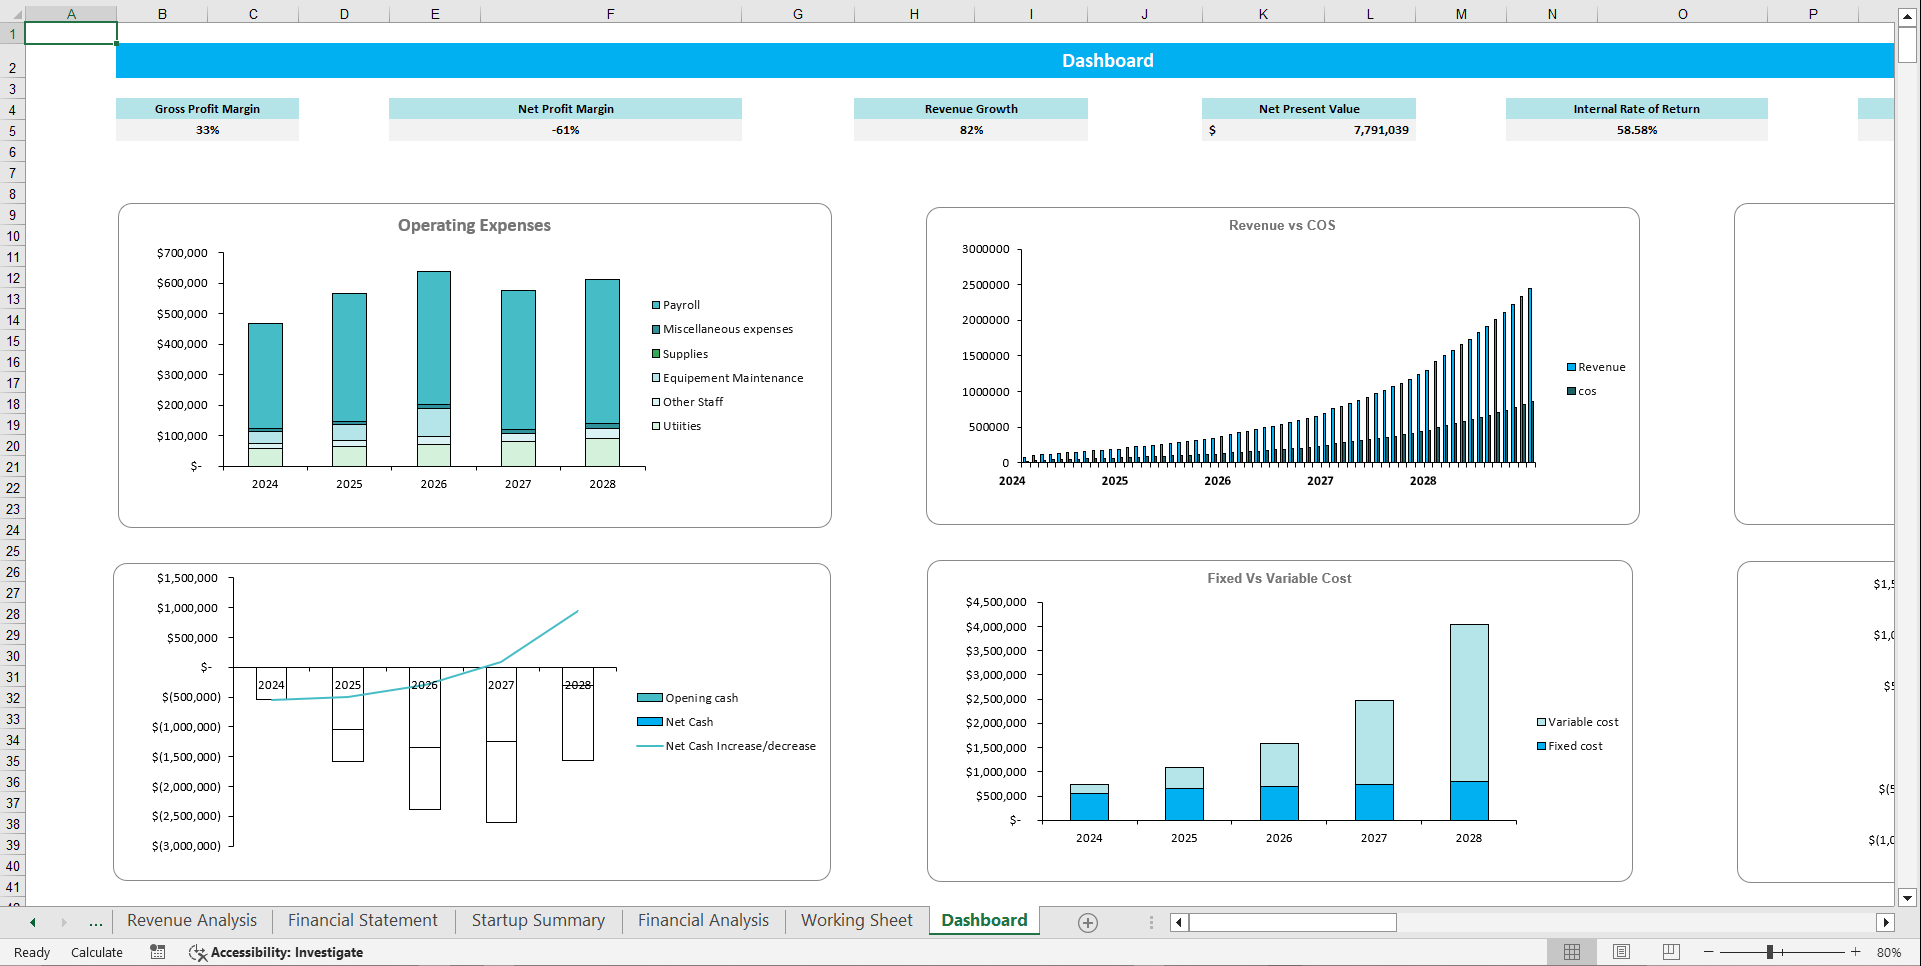1921x966 pixels.
Task: Click the Zoom Out minus icon
Action: click(1707, 952)
